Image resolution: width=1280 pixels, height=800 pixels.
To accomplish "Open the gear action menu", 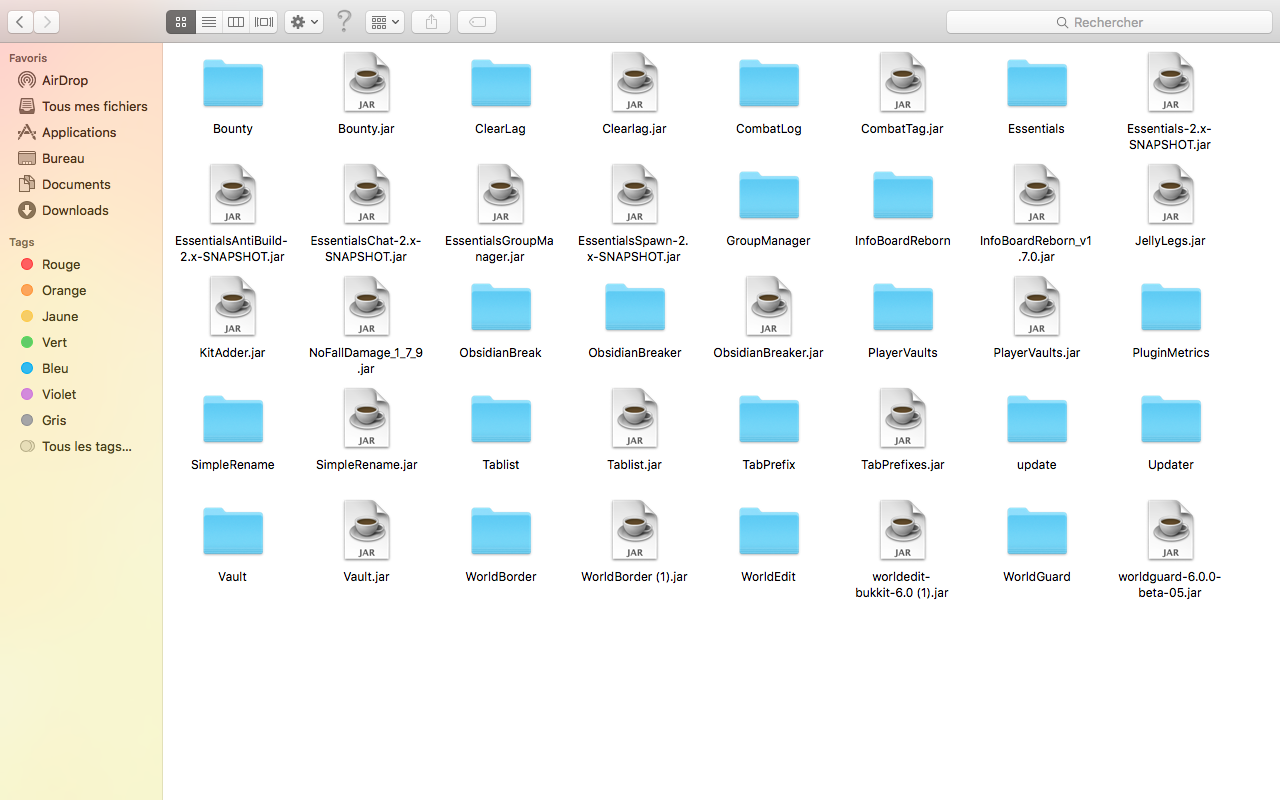I will coord(304,21).
